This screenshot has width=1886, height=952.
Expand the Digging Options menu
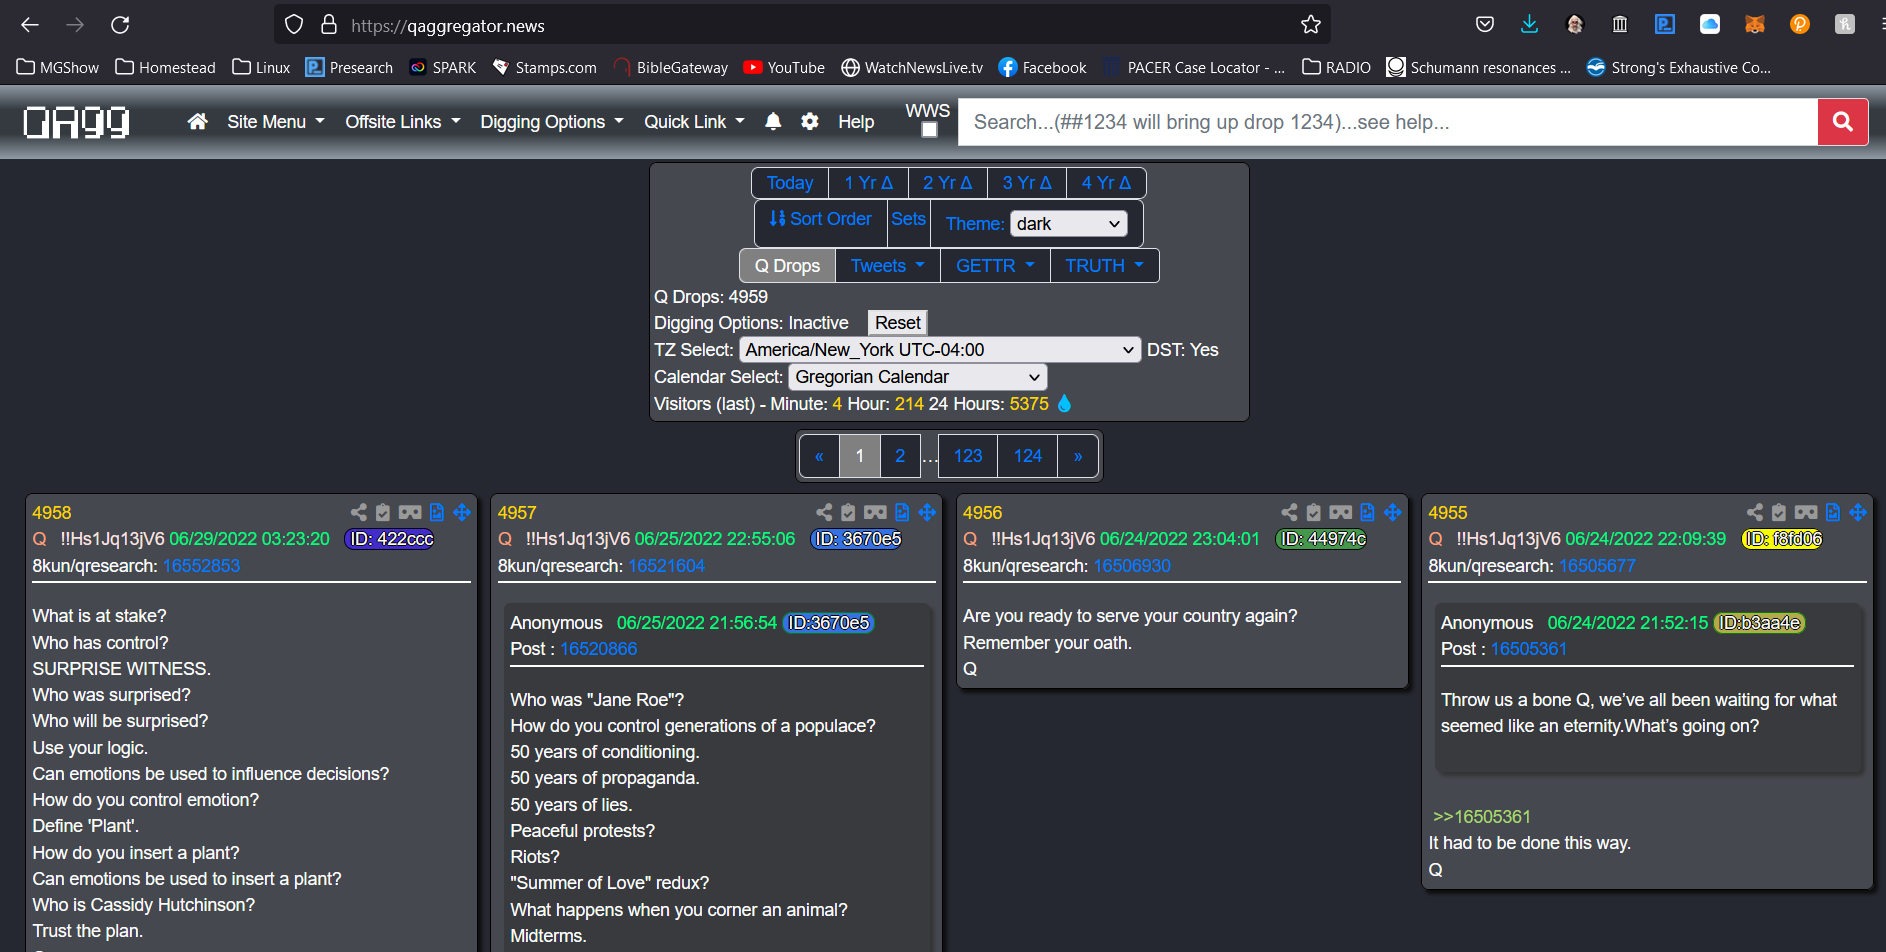pos(552,122)
